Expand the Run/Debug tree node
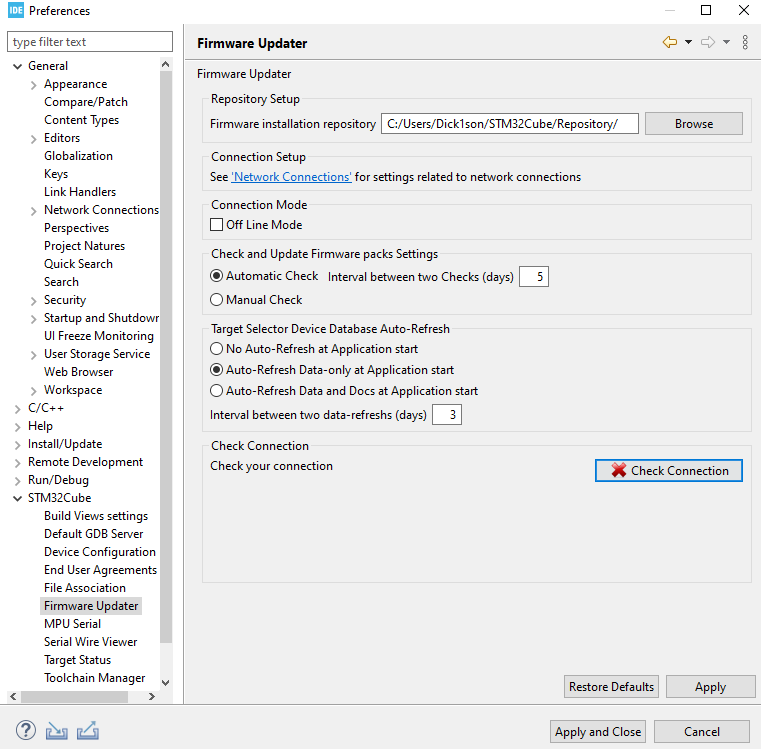761x749 pixels. point(17,480)
